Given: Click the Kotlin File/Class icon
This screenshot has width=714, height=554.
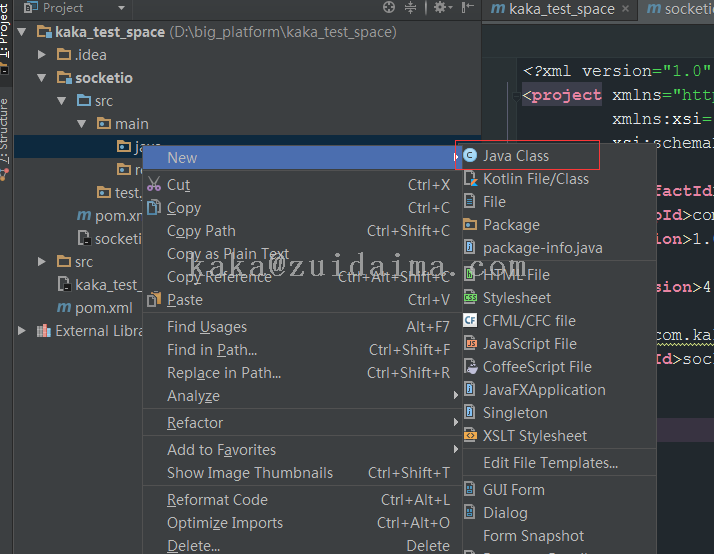Looking at the screenshot, I should pos(470,178).
